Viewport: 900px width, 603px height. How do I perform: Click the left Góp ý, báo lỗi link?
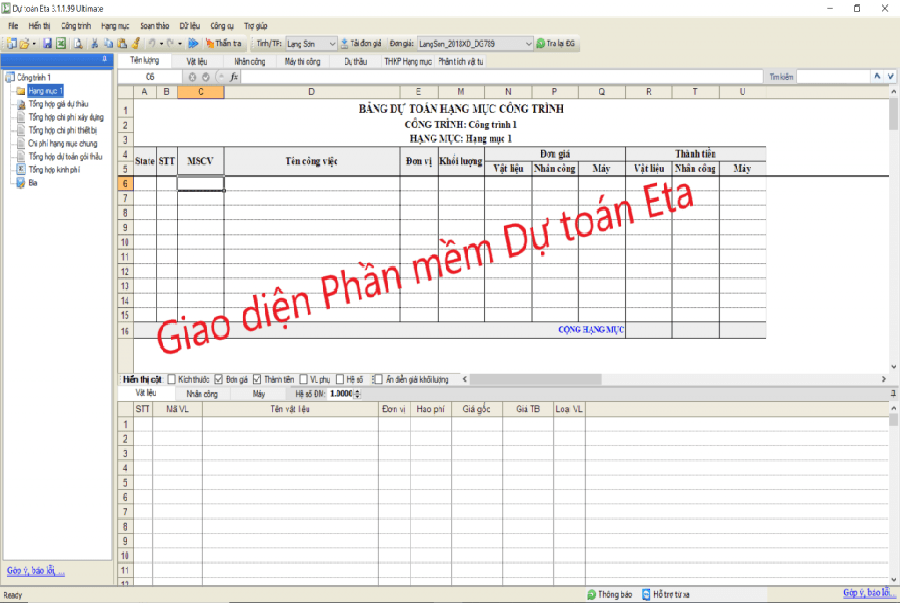pyautogui.click(x=36, y=571)
